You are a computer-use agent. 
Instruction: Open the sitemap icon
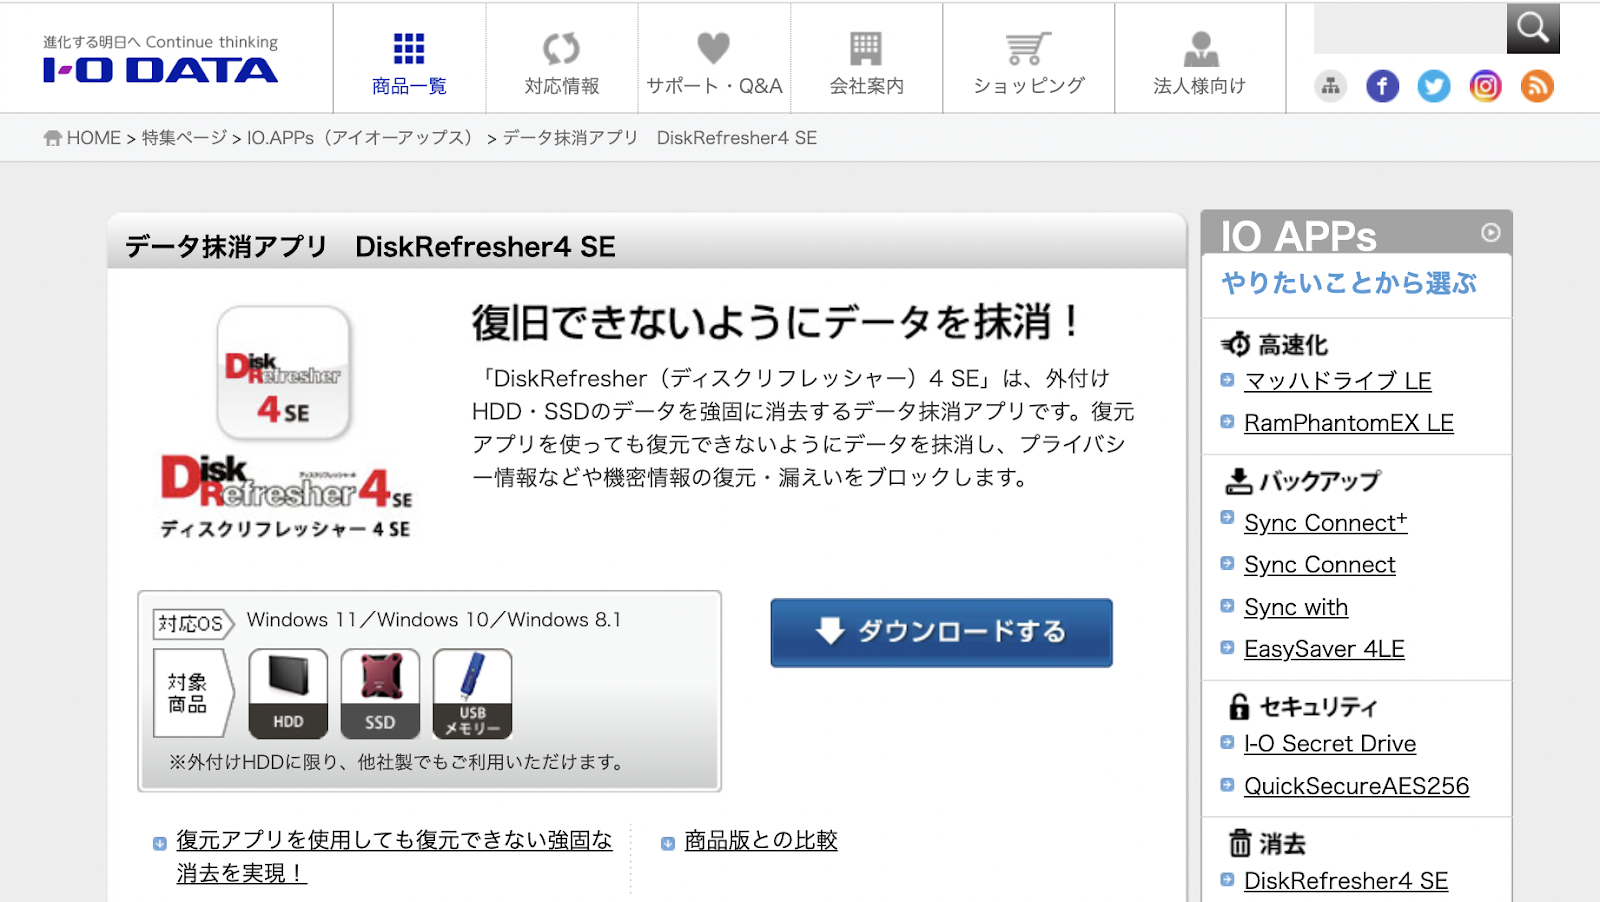click(1330, 87)
